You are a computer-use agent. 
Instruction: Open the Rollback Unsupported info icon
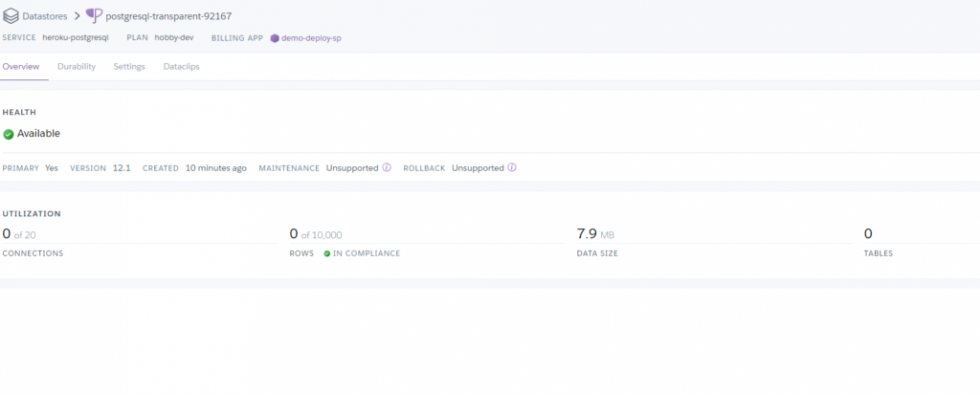click(512, 168)
